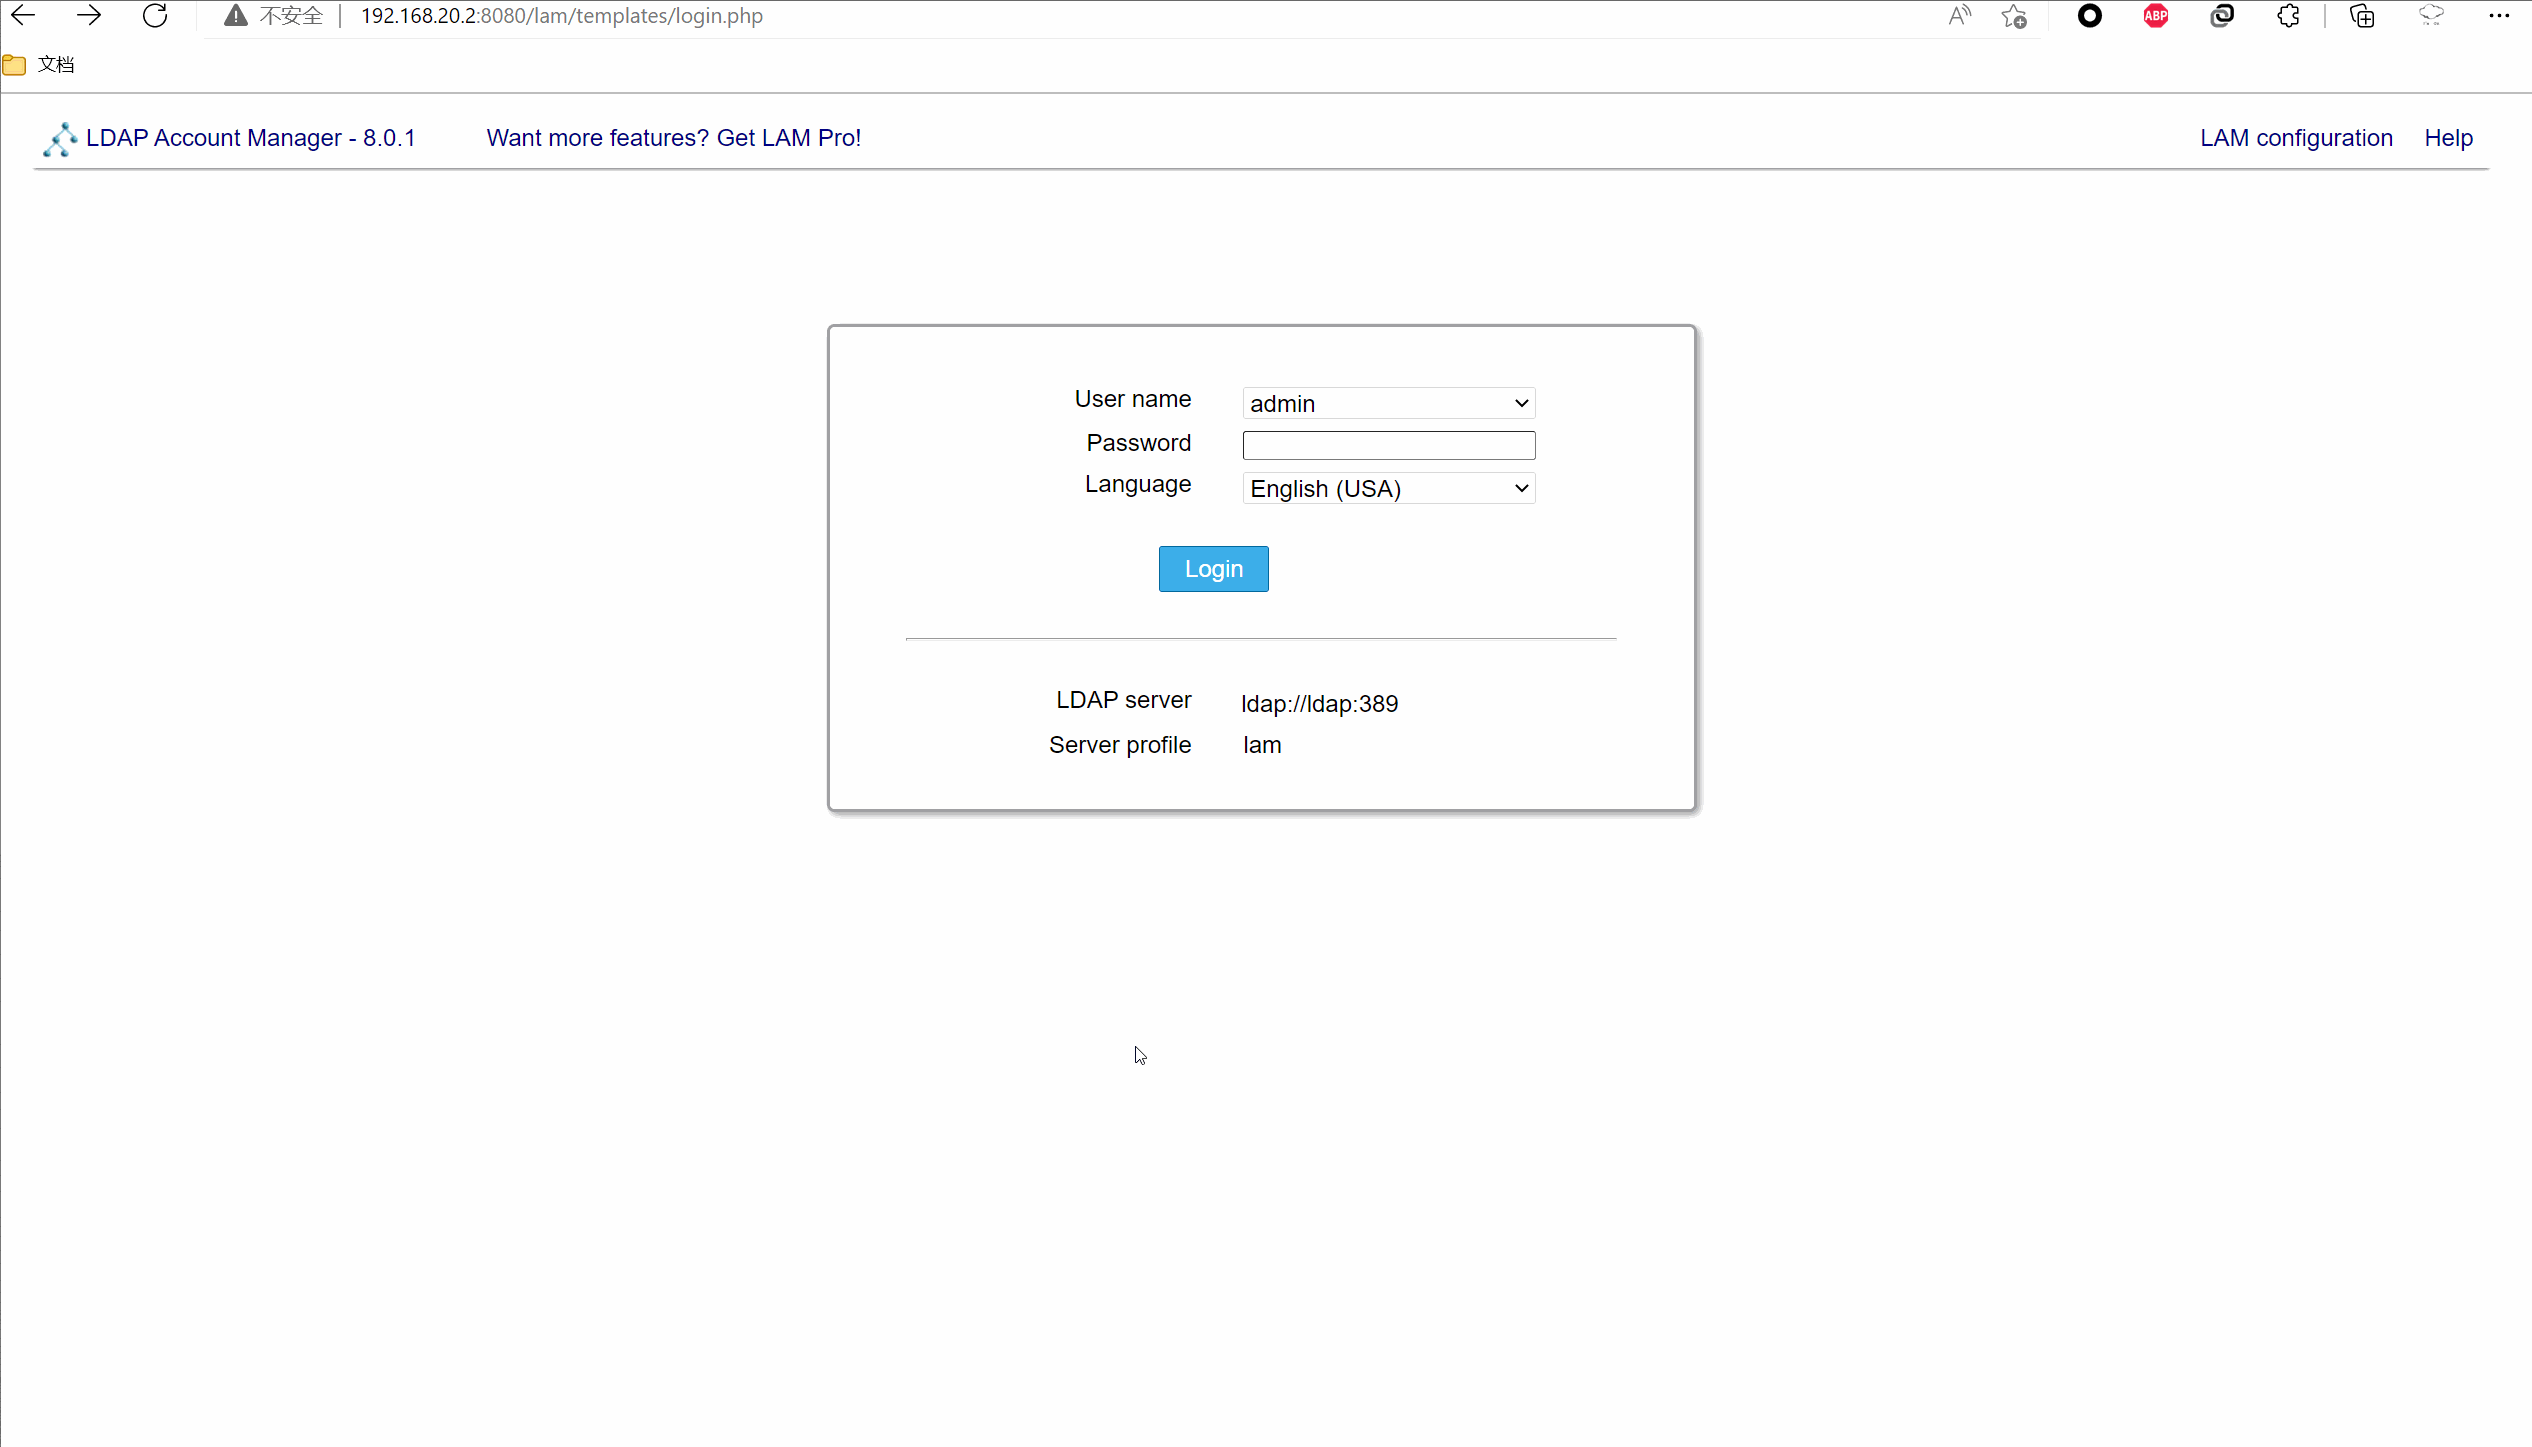The height and width of the screenshot is (1447, 2532).
Task: Open the browser Extensions puzzle icon
Action: coord(2288,16)
